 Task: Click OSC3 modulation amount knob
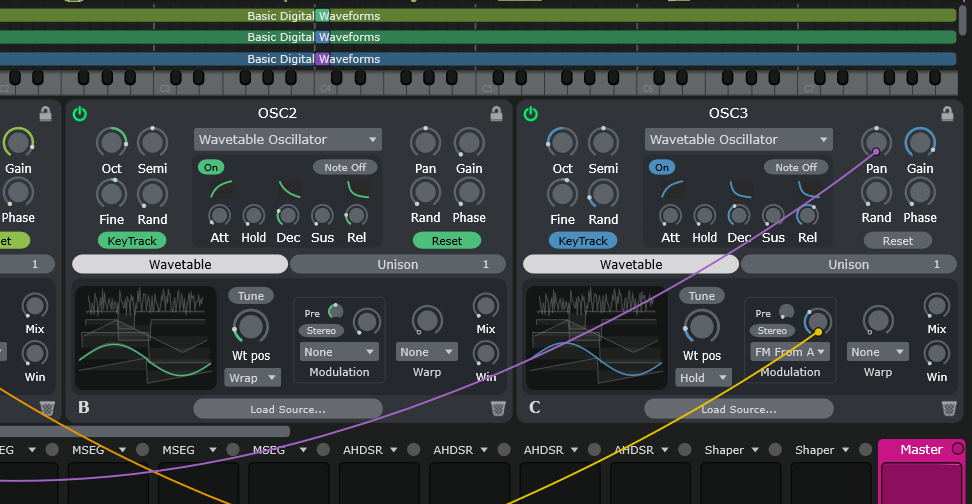pyautogui.click(x=818, y=322)
